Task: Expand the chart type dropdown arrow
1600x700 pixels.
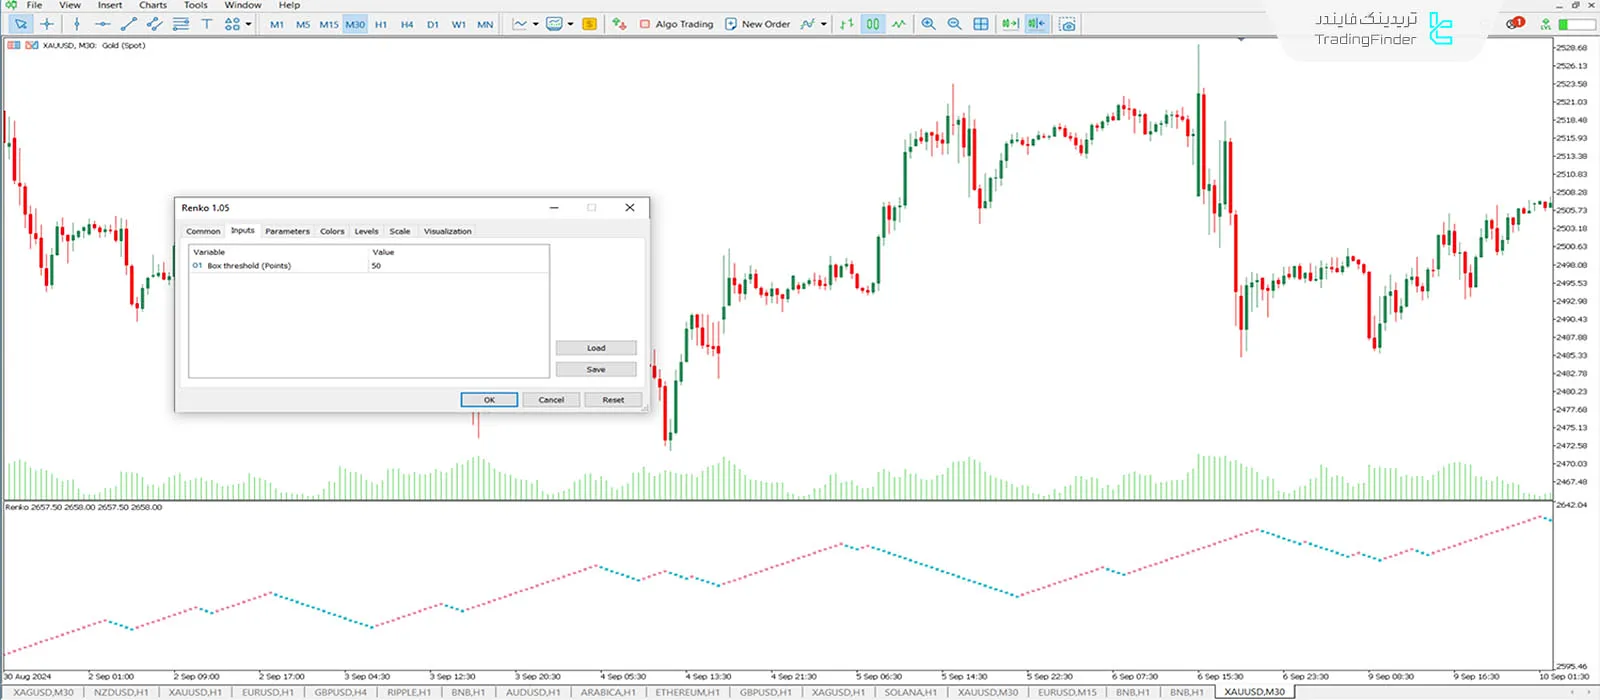Action: coord(536,24)
